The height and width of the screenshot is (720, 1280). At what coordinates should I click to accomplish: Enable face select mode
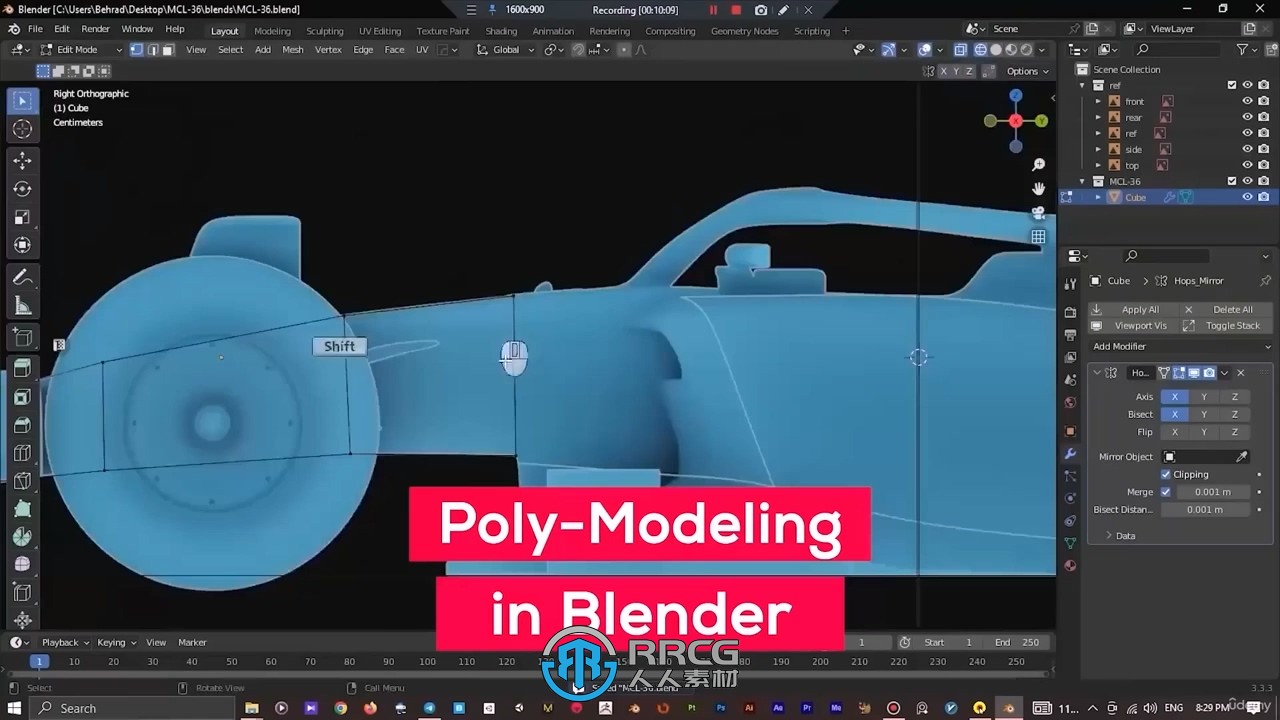coord(168,49)
